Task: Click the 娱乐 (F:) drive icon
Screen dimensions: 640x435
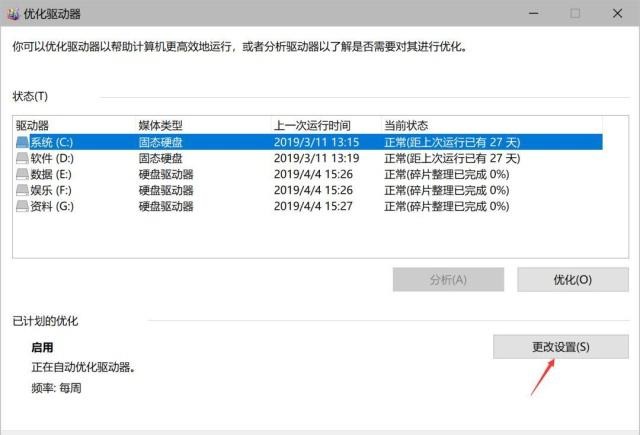Action: pos(22,190)
